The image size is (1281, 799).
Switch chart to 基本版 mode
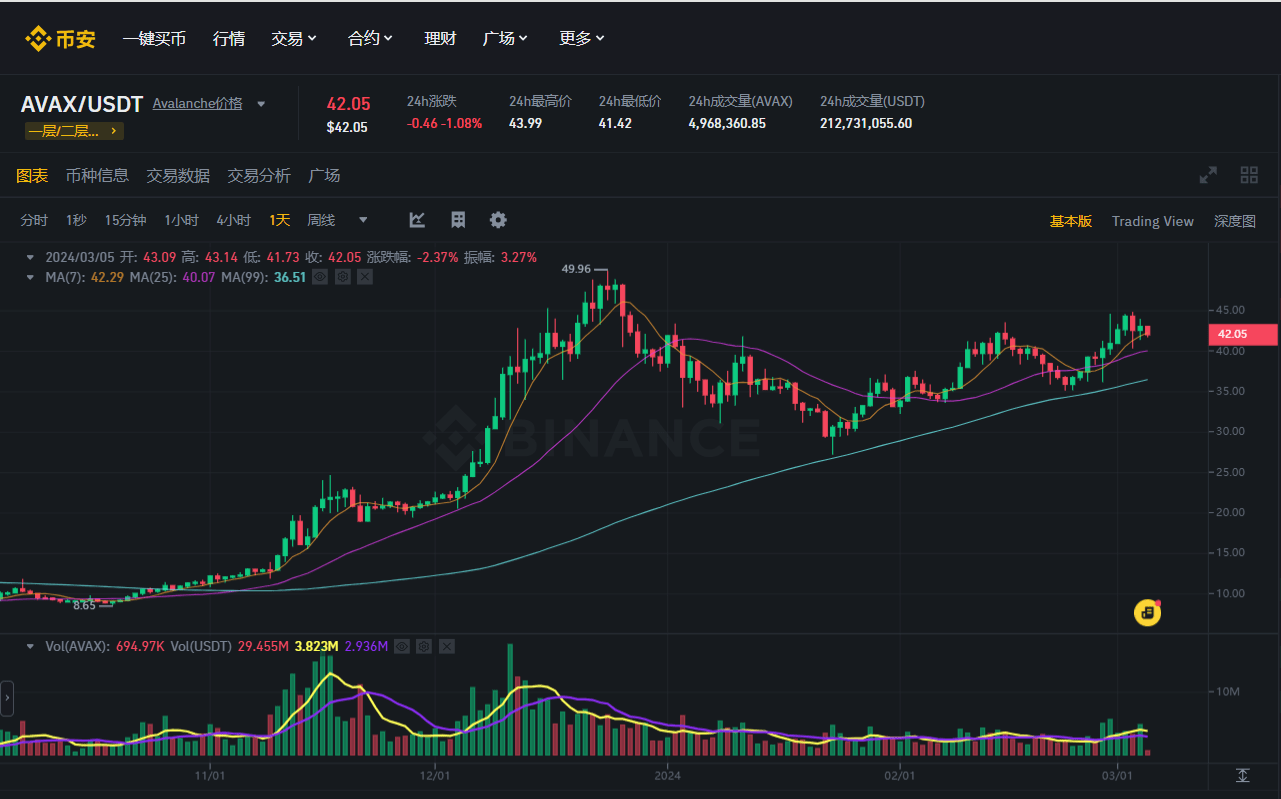click(x=1070, y=221)
